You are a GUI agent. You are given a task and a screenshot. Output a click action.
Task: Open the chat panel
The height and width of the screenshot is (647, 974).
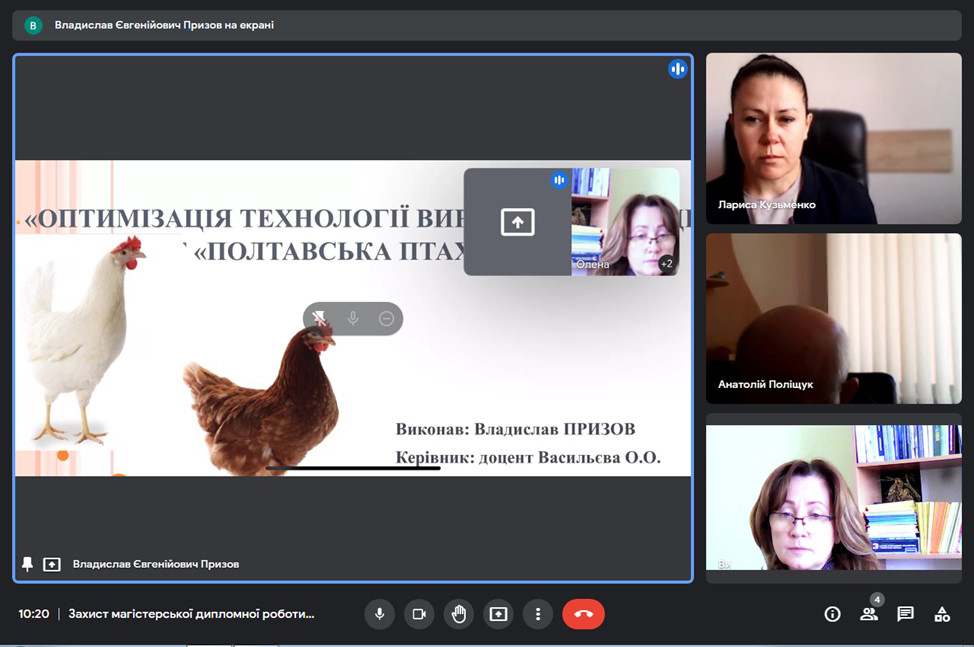[905, 614]
